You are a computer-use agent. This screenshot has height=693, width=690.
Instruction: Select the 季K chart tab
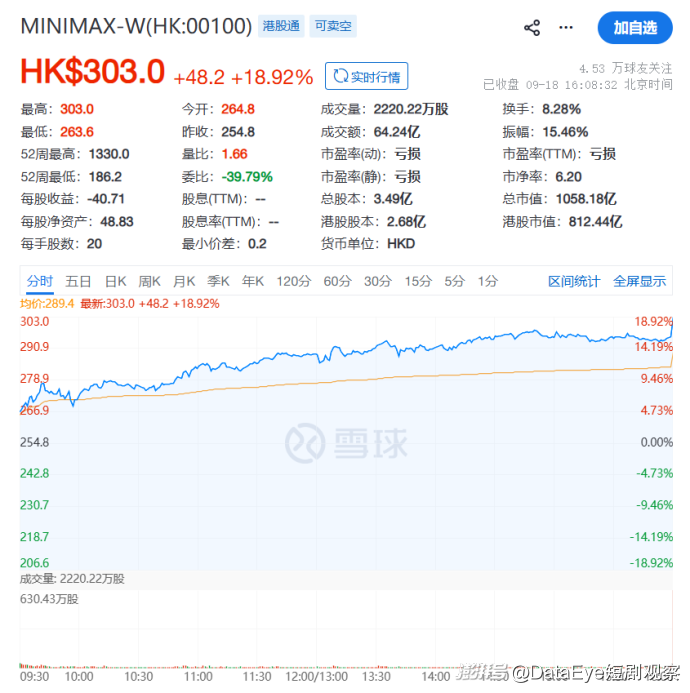pyautogui.click(x=218, y=281)
